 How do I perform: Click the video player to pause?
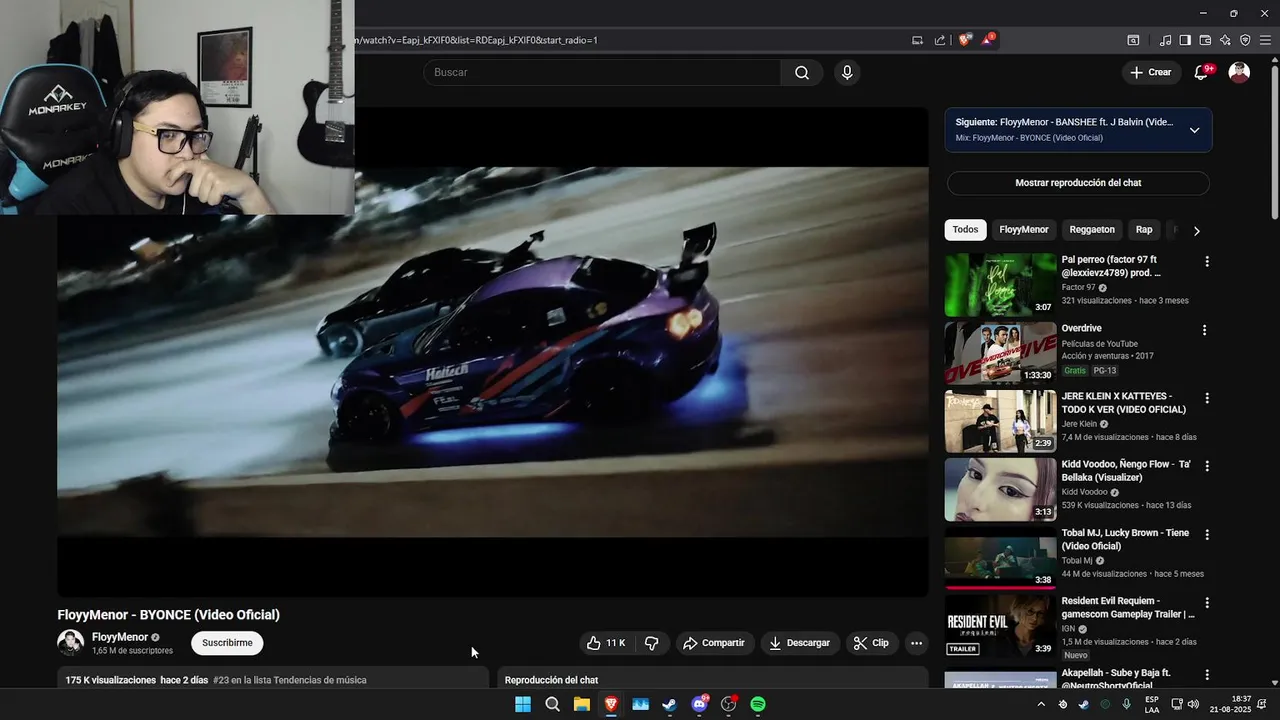(493, 352)
